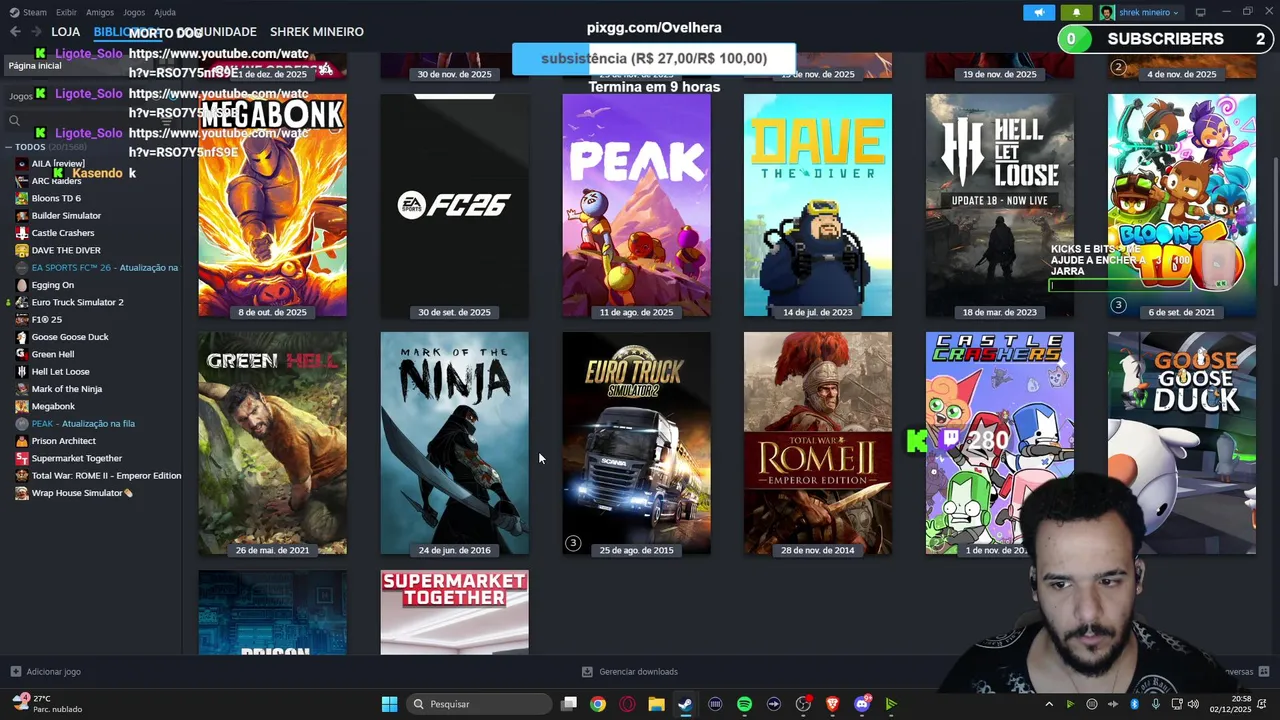Select Builder Simulator in the game list
Viewport: 1280px width, 720px height.
coord(66,216)
